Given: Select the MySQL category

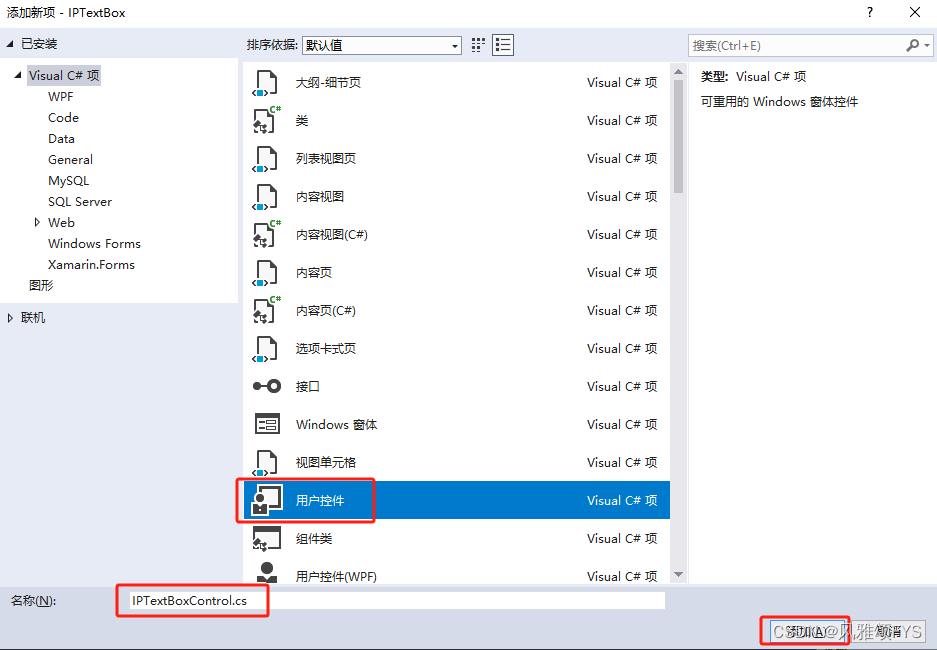Looking at the screenshot, I should [x=69, y=180].
